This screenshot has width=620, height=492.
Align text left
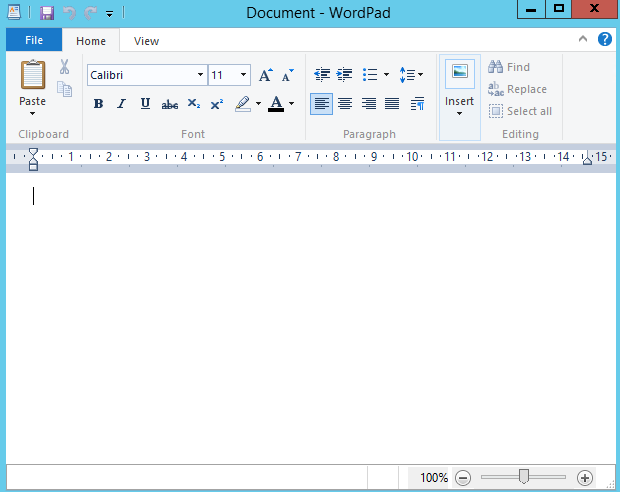(x=321, y=104)
